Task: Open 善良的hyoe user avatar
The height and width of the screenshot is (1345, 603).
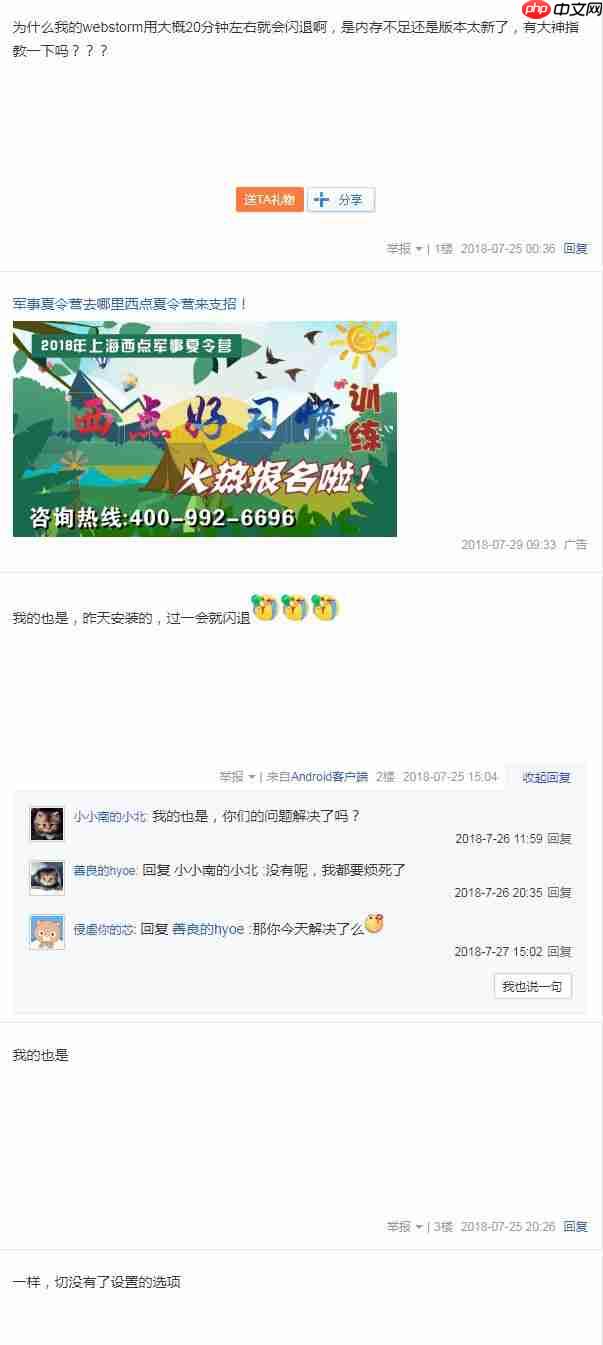Action: 47,877
